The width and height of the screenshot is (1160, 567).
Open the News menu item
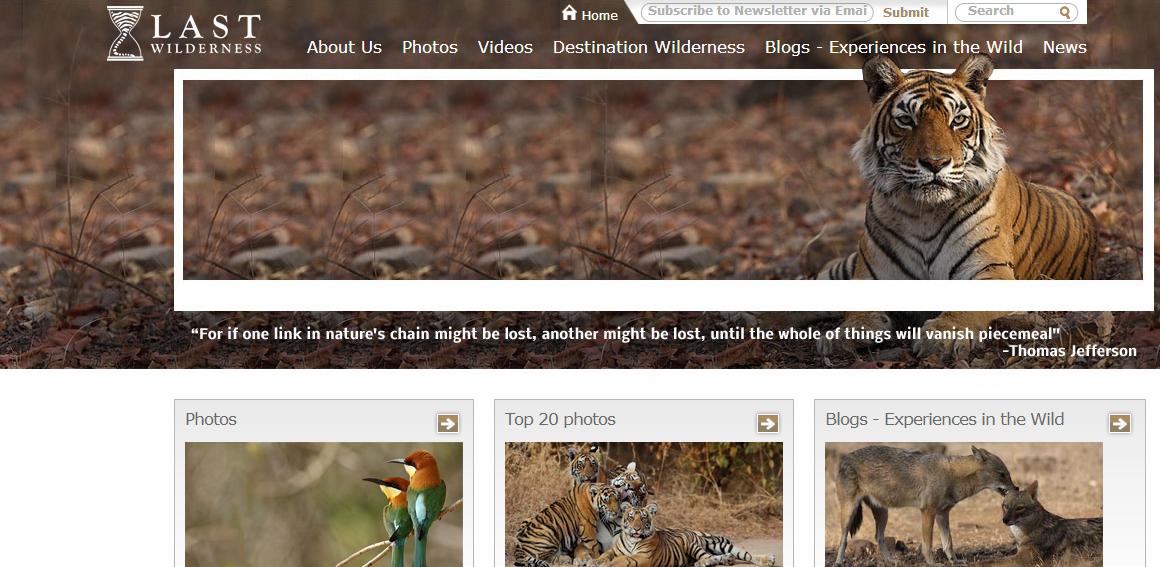pyautogui.click(x=1065, y=47)
